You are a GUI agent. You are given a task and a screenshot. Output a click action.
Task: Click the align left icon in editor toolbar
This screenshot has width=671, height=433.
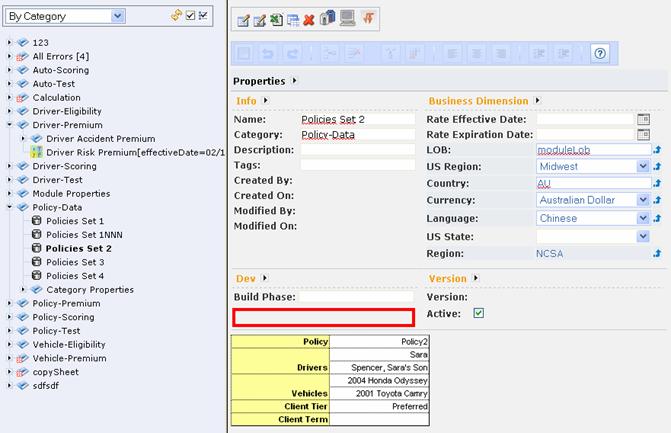coord(452,53)
